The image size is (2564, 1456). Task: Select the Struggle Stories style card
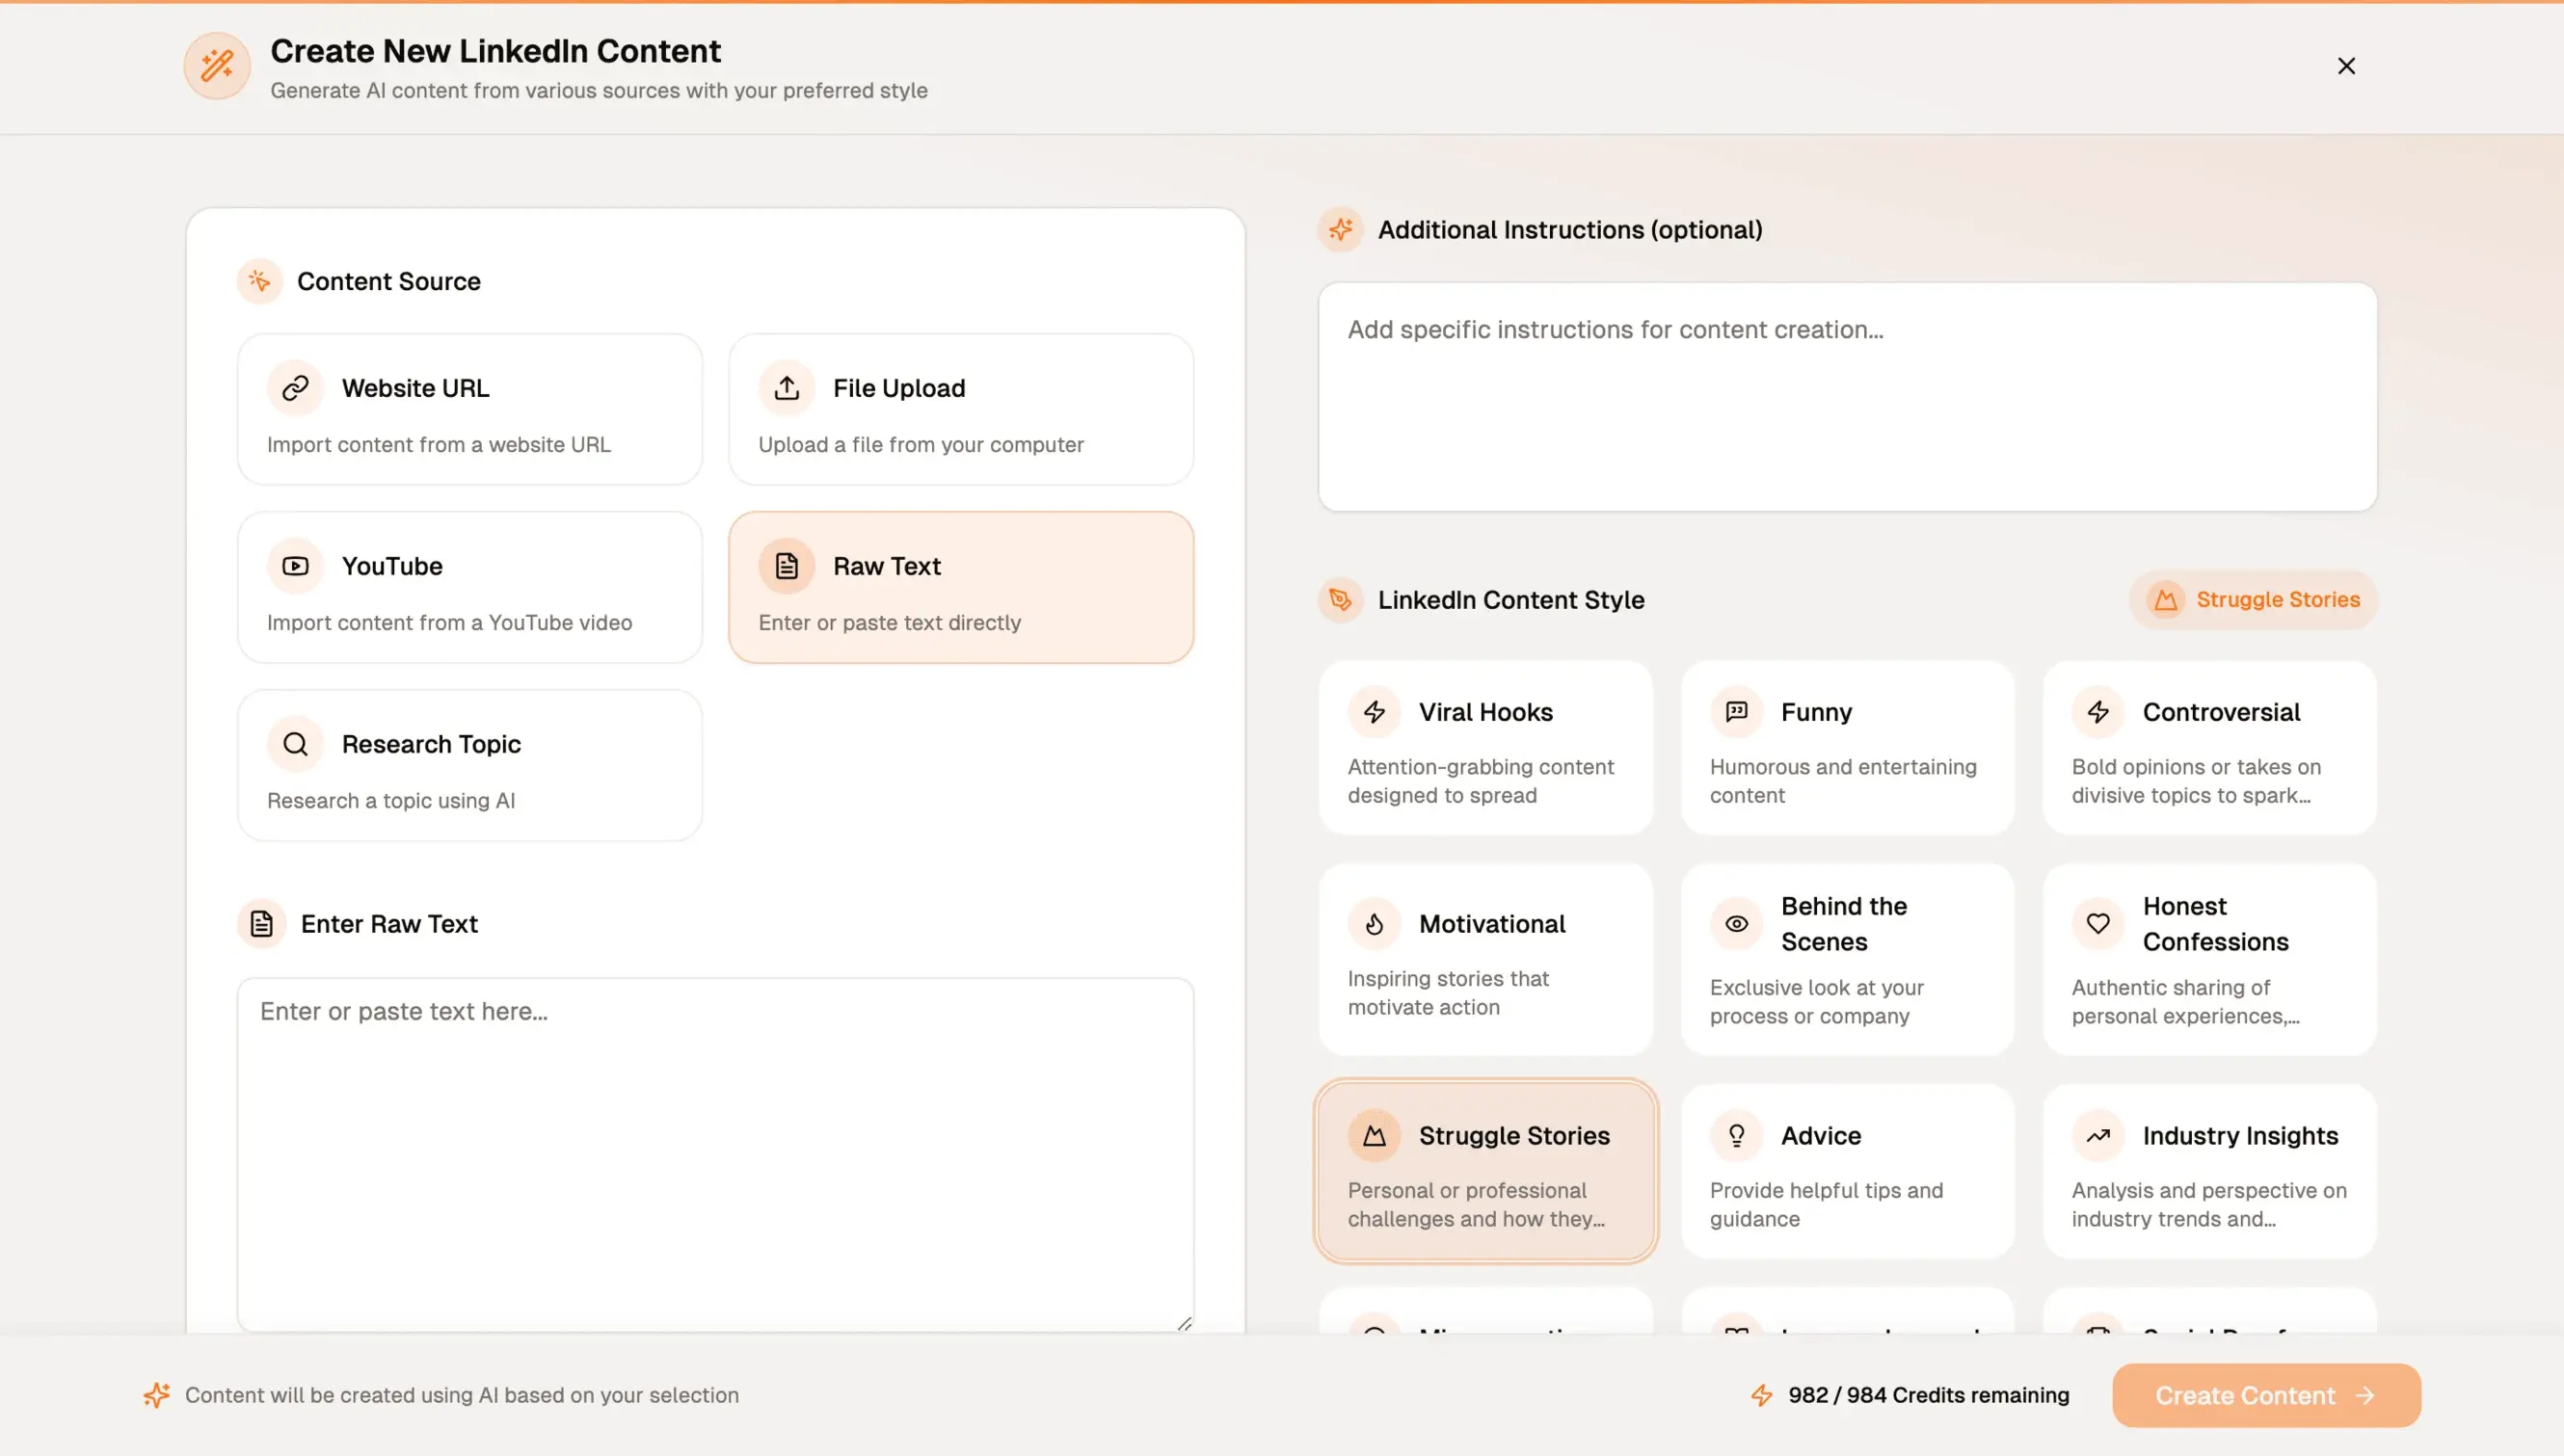1485,1172
